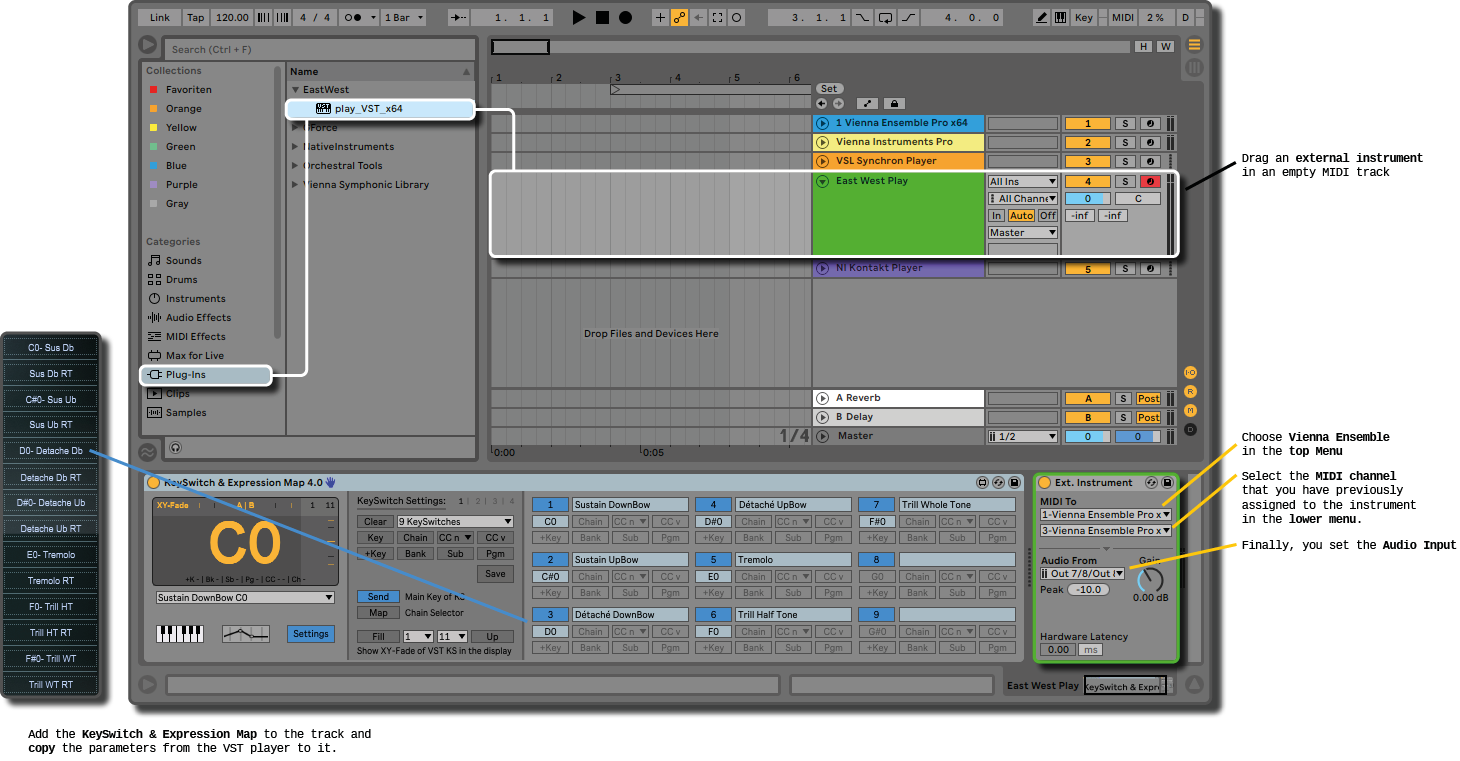
Task: Open the 1-Vienna Ensemble Pro MIDI To dropdown
Action: 1106,514
